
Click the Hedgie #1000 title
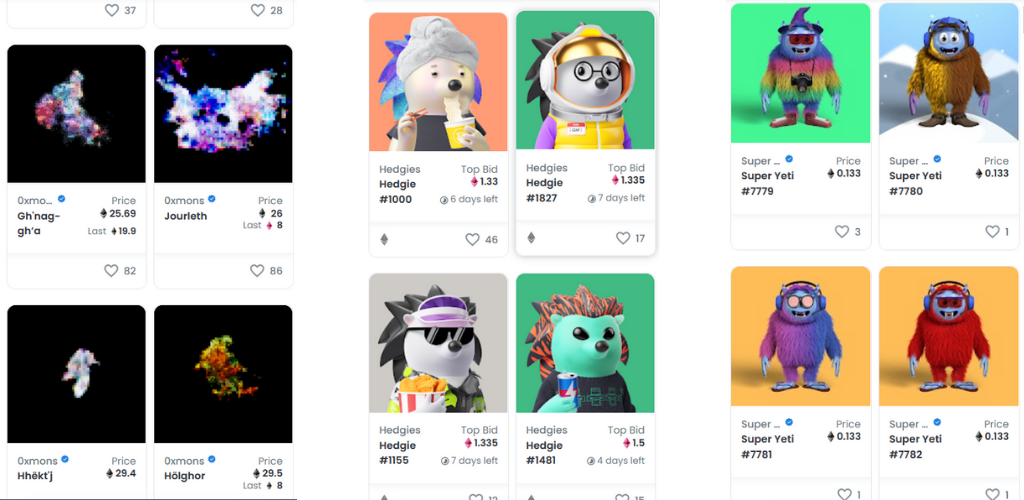tap(397, 192)
